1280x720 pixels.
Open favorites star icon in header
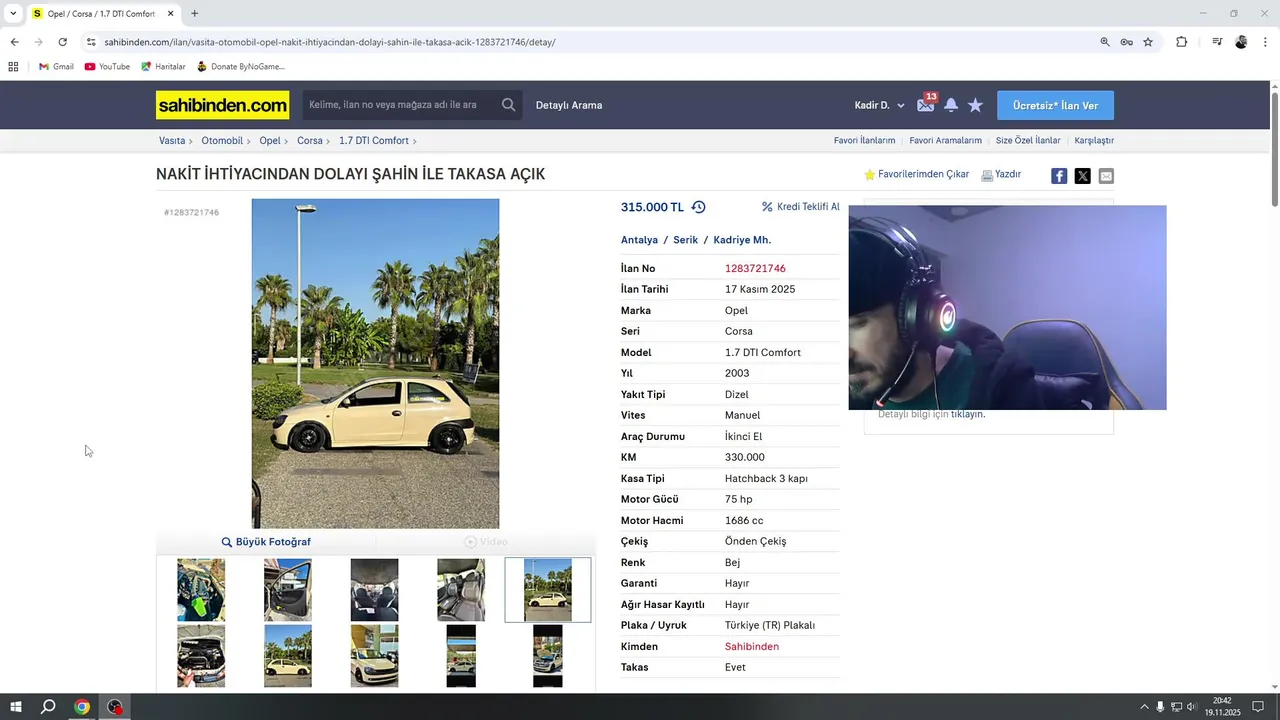tap(975, 105)
